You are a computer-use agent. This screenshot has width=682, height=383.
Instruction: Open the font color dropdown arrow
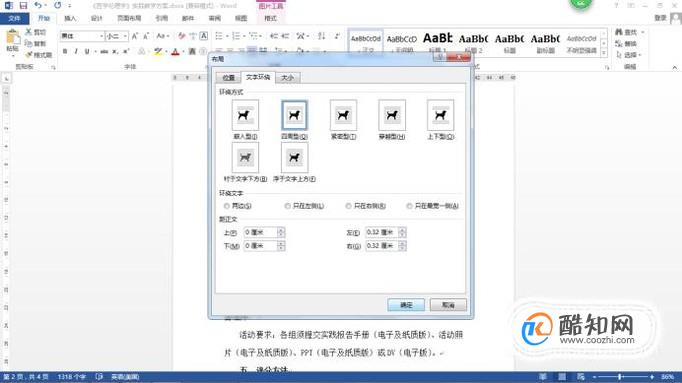[x=184, y=52]
